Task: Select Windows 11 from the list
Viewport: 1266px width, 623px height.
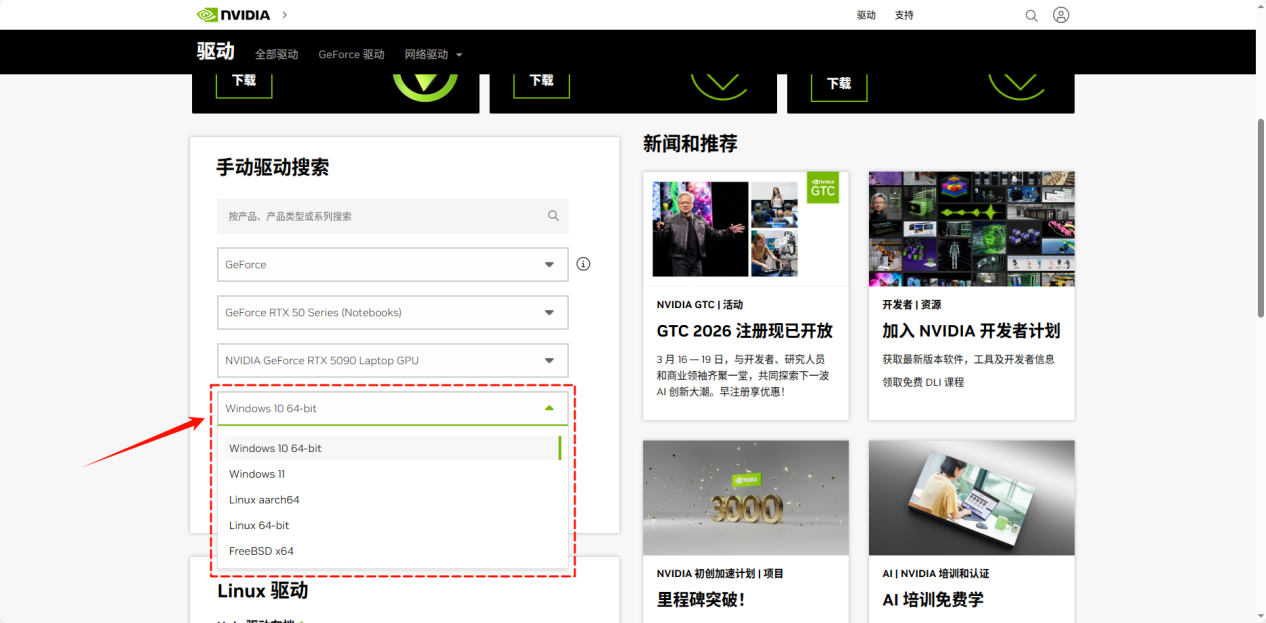Action: click(x=257, y=474)
